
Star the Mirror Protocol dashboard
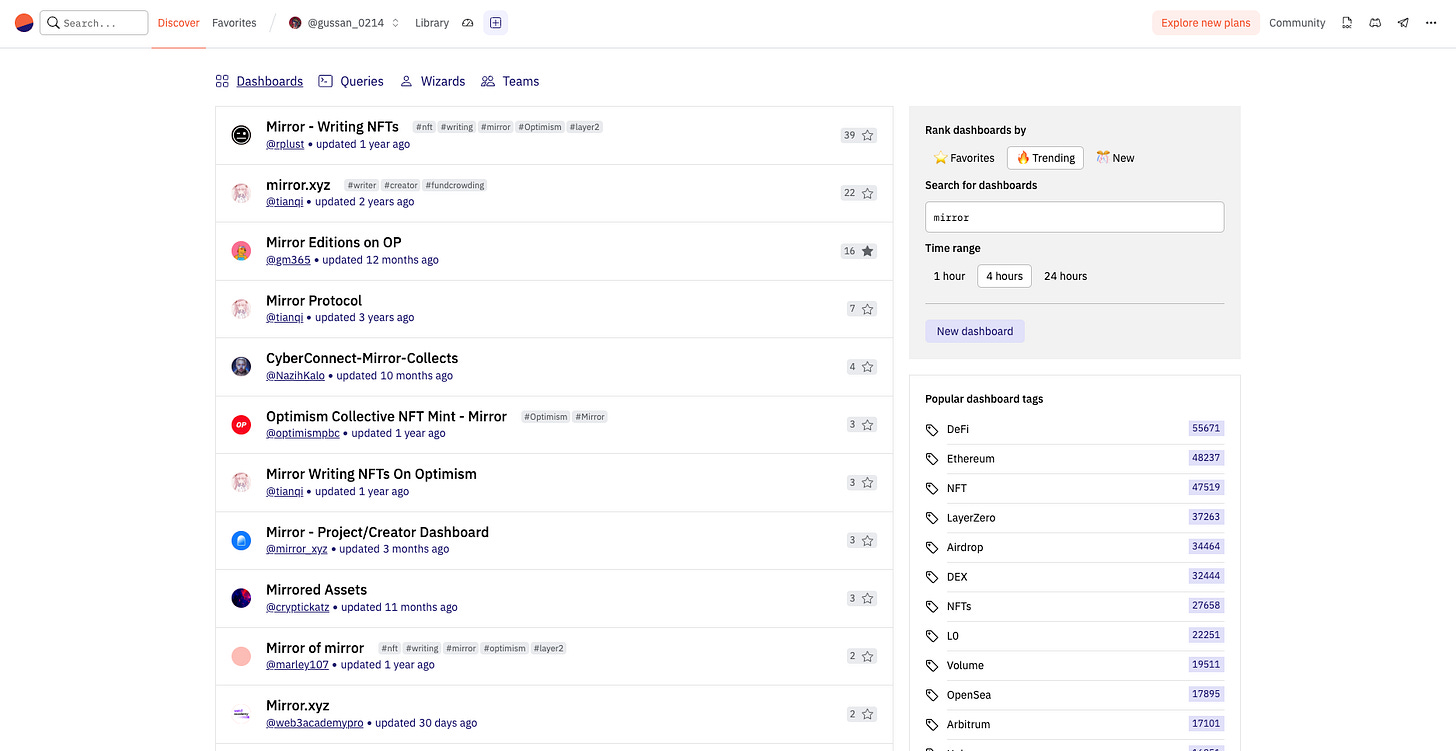click(868, 309)
